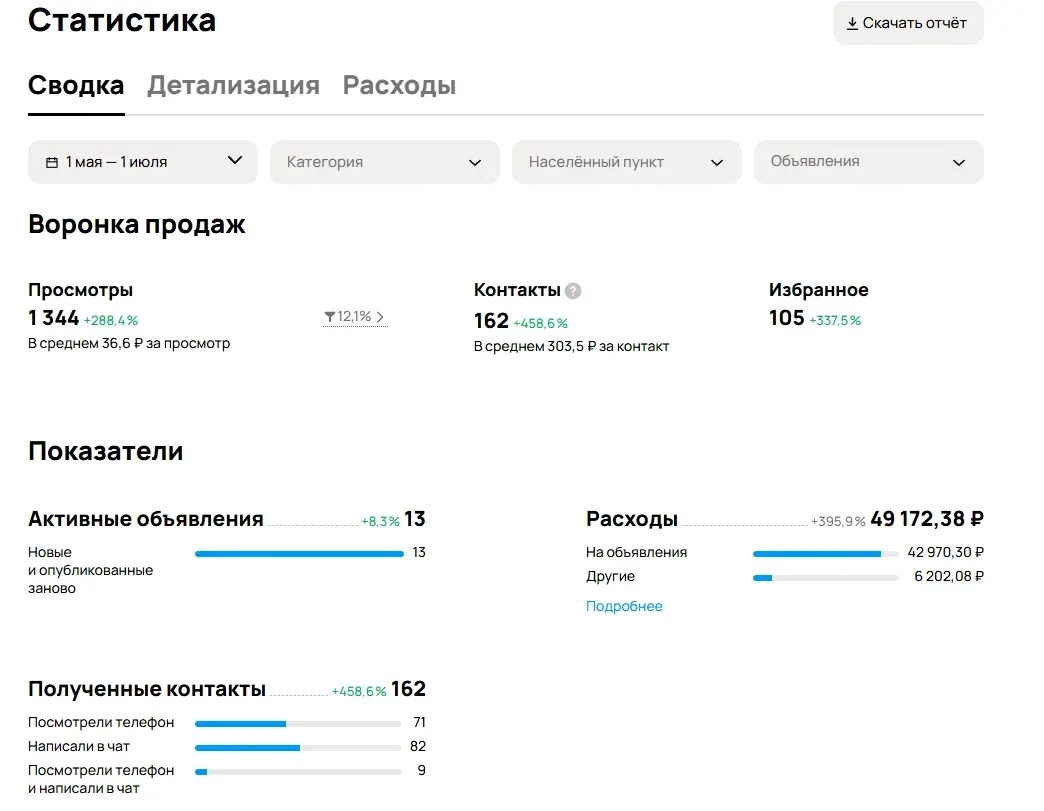Screen dimensions: 1044x811
Task: Click the chevron in the Населённый пункт filter
Action: click(x=717, y=162)
